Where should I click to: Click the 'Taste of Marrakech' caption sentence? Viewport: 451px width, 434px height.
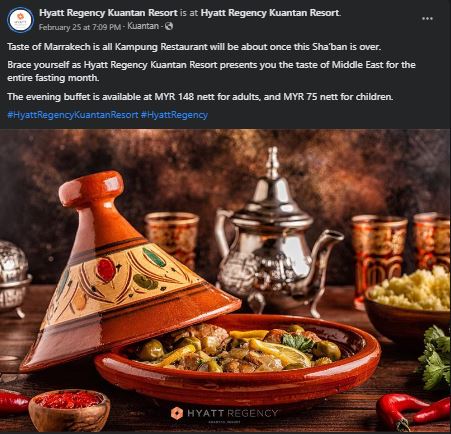194,46
